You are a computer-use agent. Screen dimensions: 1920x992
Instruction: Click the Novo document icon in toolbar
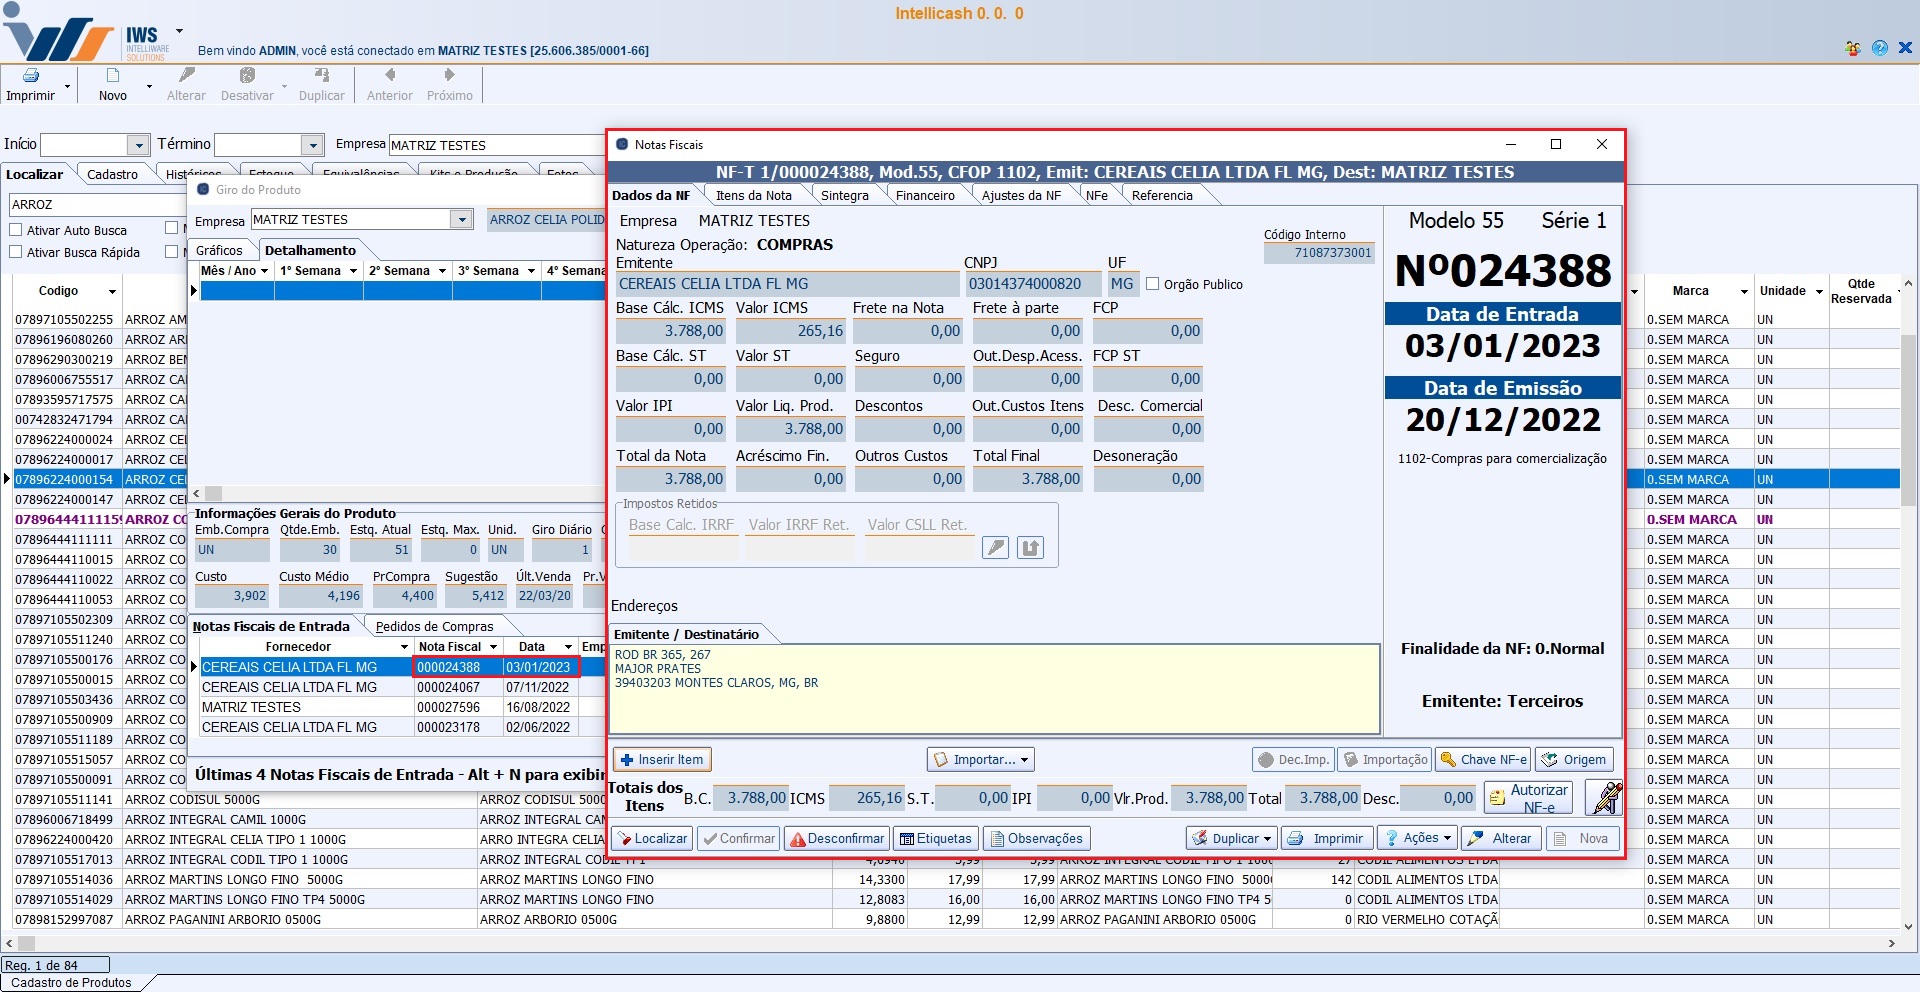click(113, 76)
